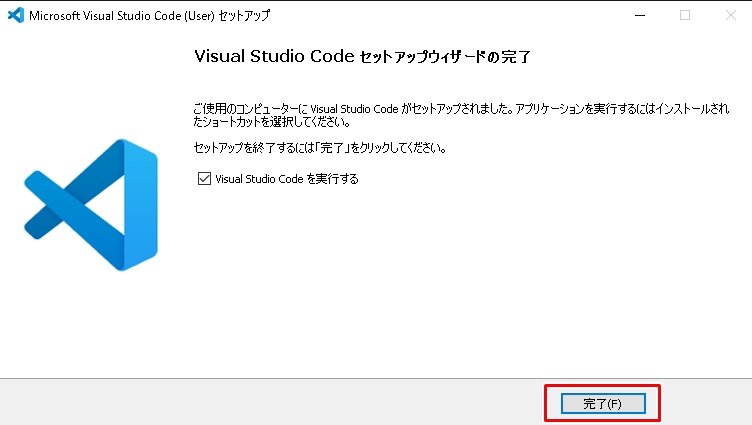Screen dimensions: 752x425
Task: Click the disabled maximize window button
Action: point(685,15)
